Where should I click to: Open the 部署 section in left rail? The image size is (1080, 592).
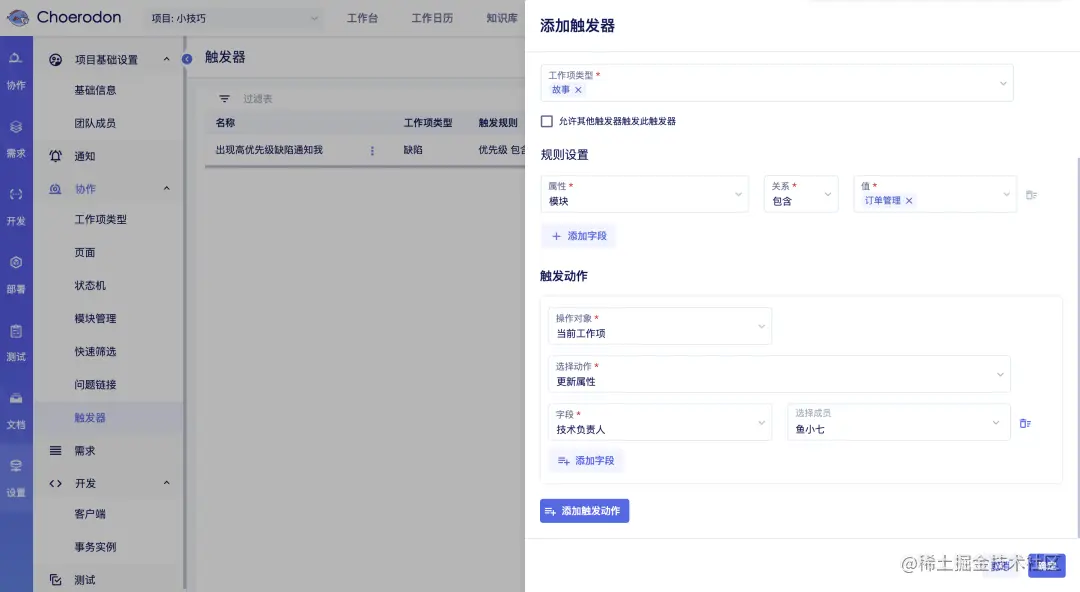coord(16,275)
